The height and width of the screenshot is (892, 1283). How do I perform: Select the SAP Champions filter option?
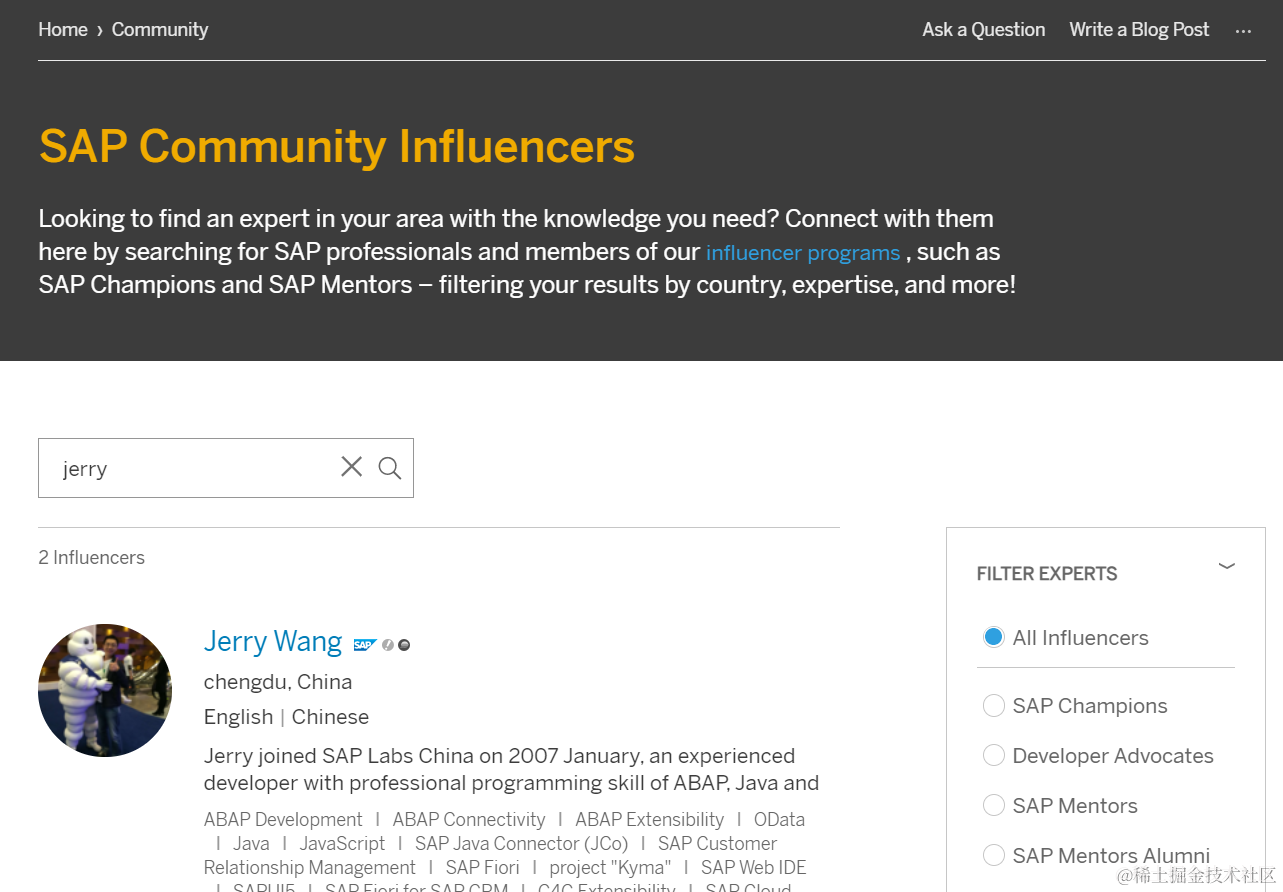tap(993, 706)
